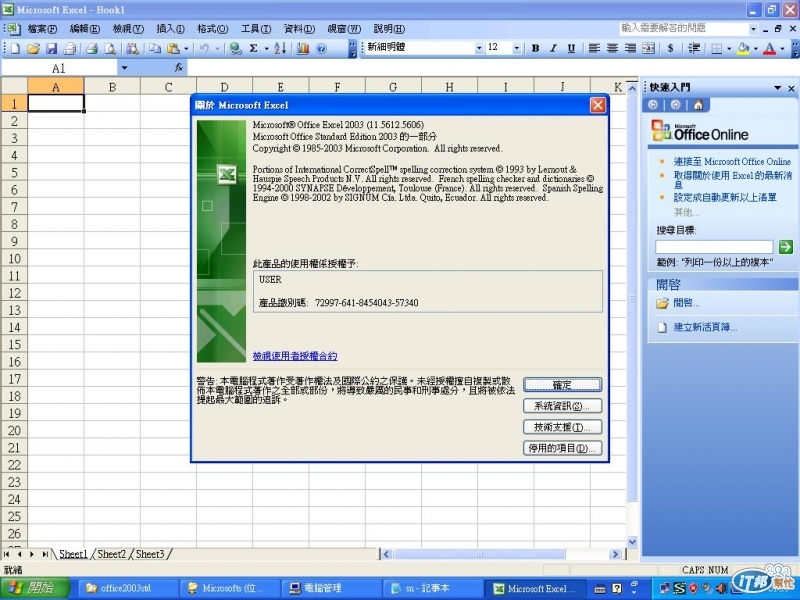Click the 搜尋目標 search input field

point(714,247)
